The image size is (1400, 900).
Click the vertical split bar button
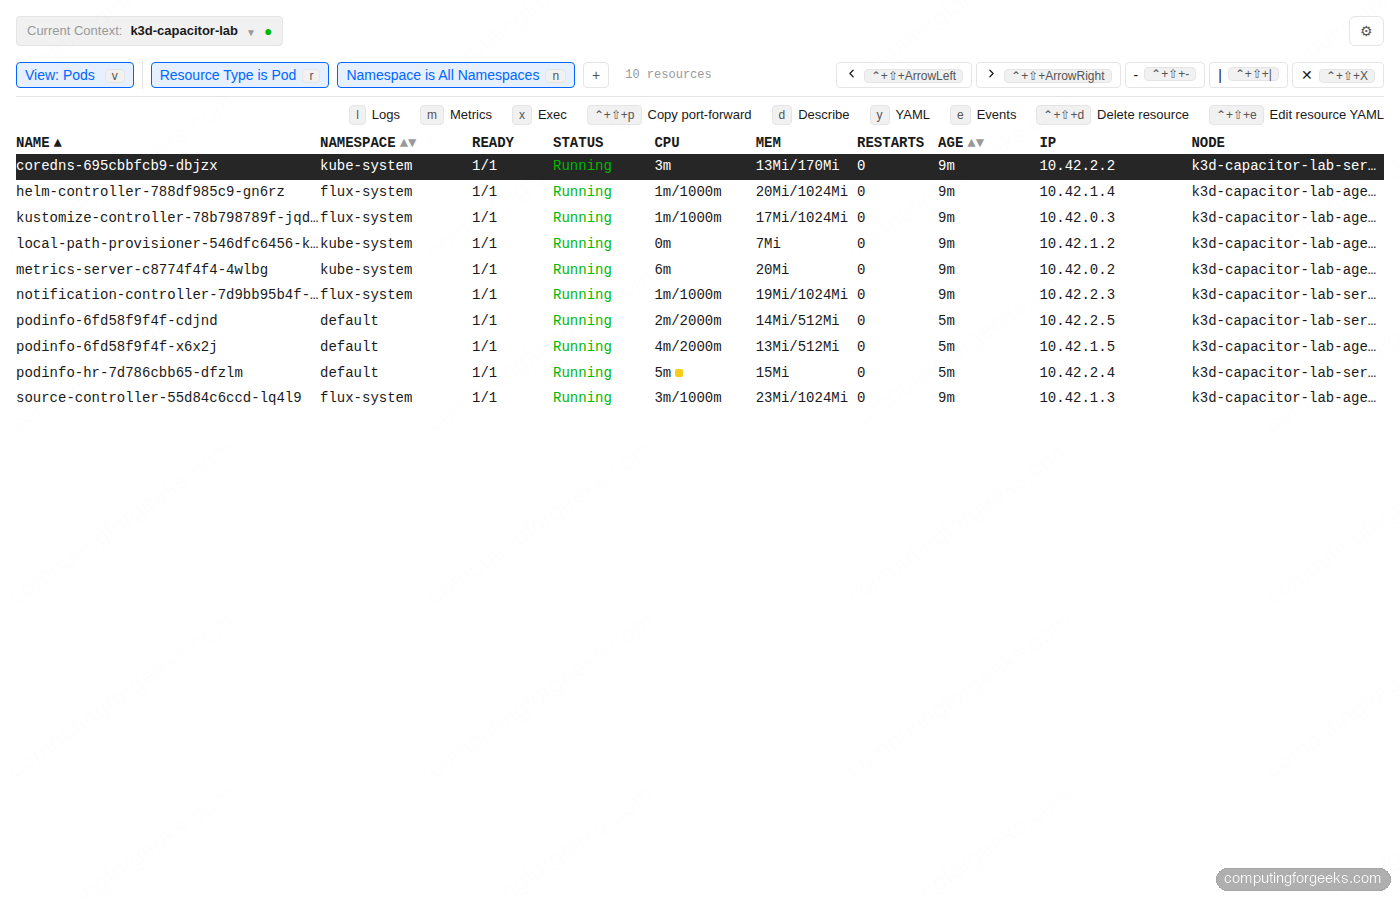pos(1248,75)
